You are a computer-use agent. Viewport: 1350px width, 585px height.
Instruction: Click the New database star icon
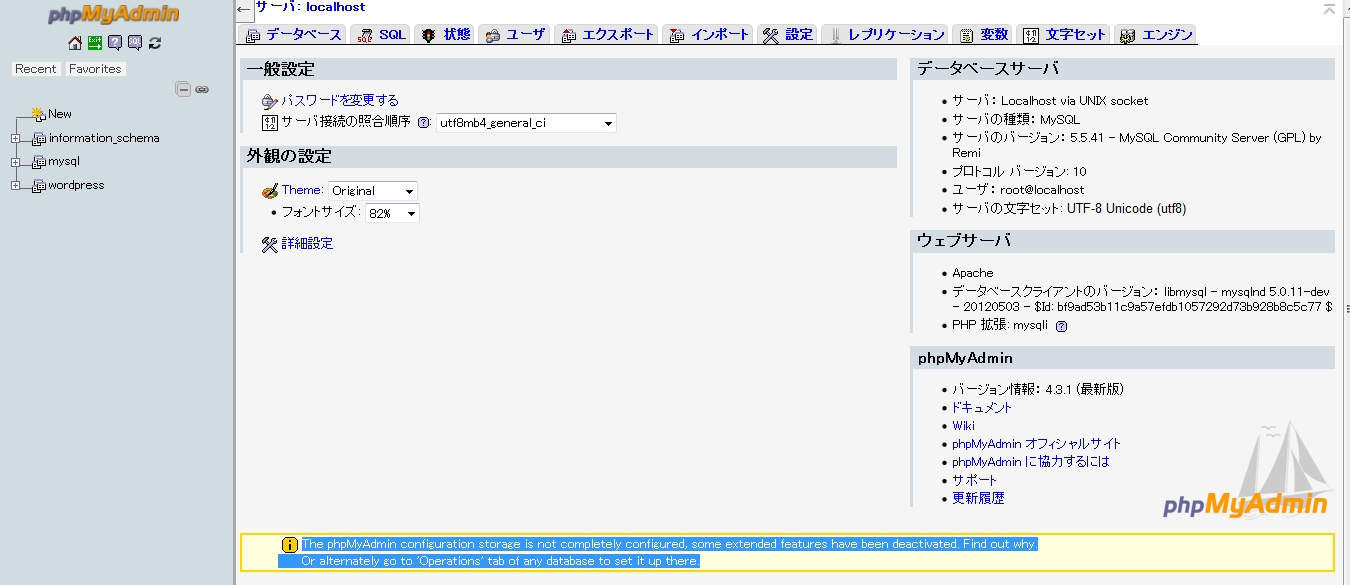38,114
